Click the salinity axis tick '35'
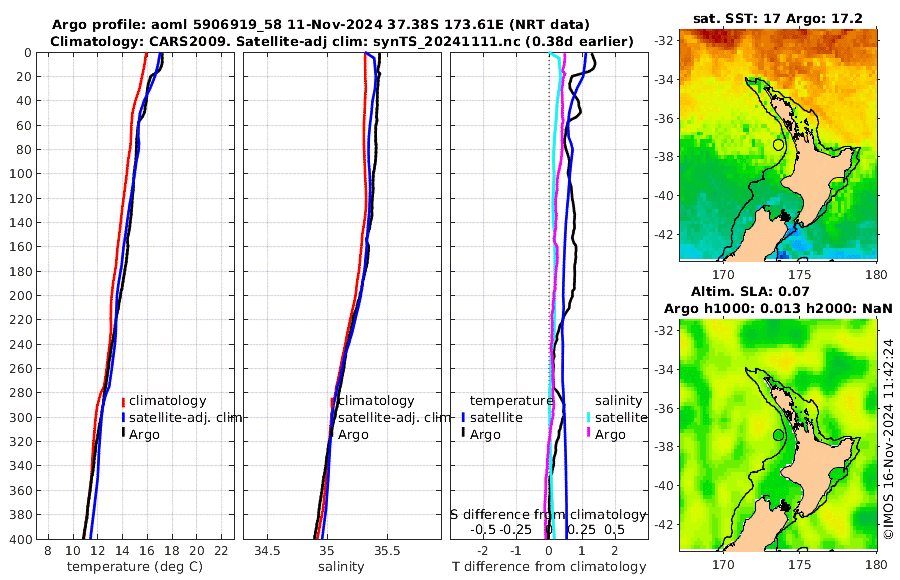 [327, 551]
